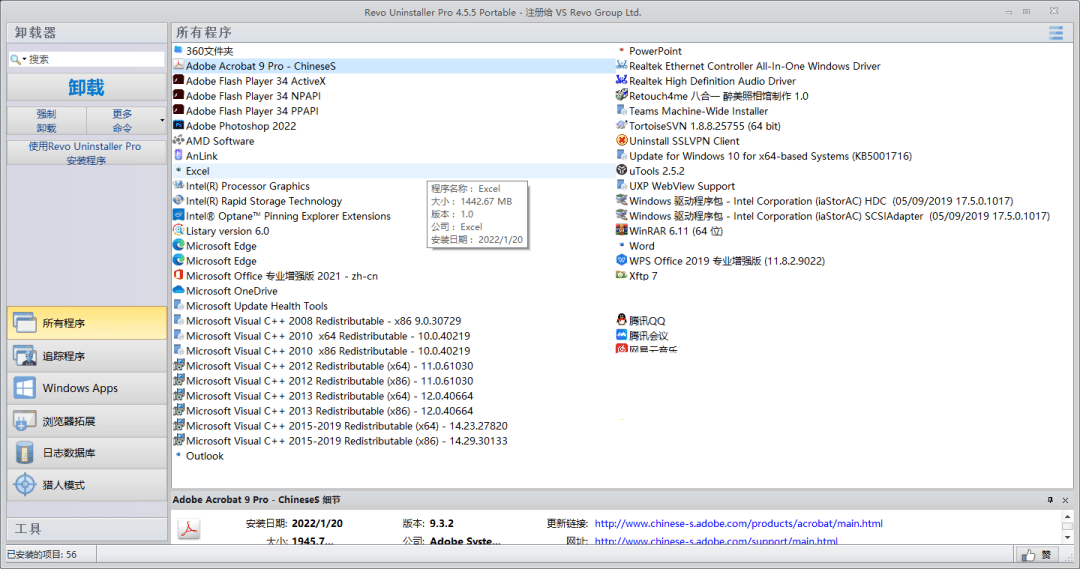Image resolution: width=1080 pixels, height=569 pixels.
Task: Click the 360文件夹 folder icon
Action: click(178, 50)
